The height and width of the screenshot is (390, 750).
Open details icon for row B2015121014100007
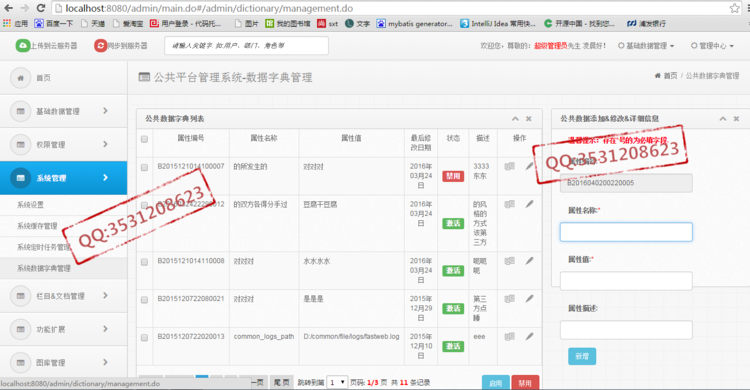[x=509, y=167]
